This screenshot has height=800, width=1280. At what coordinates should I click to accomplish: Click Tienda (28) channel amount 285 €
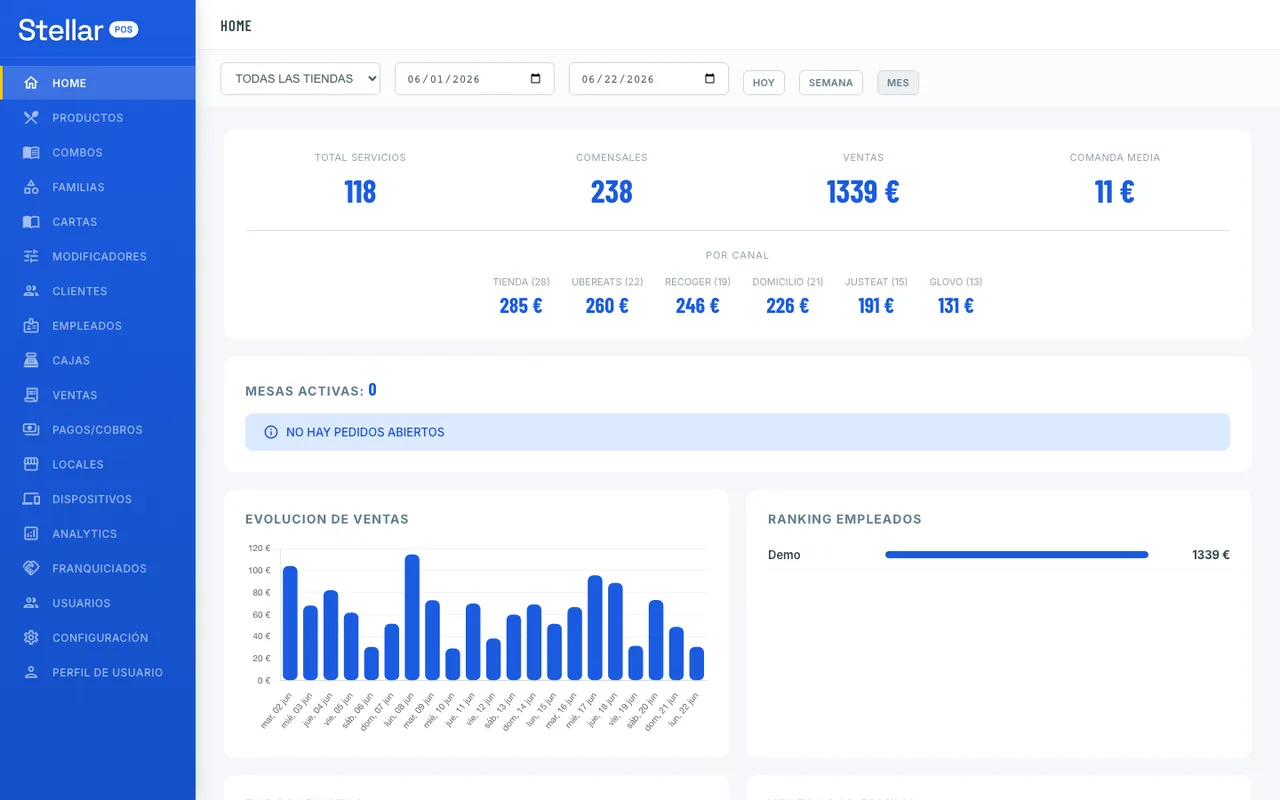[521, 306]
